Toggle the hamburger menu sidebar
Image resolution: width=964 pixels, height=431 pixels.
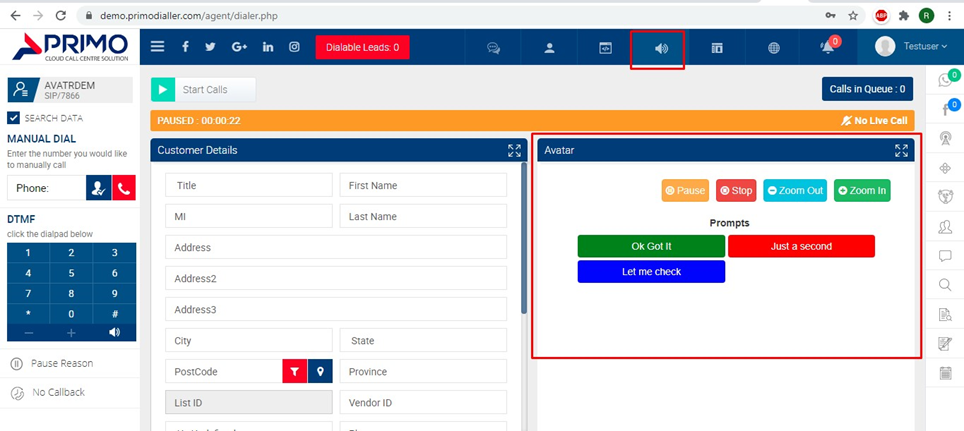tap(157, 47)
